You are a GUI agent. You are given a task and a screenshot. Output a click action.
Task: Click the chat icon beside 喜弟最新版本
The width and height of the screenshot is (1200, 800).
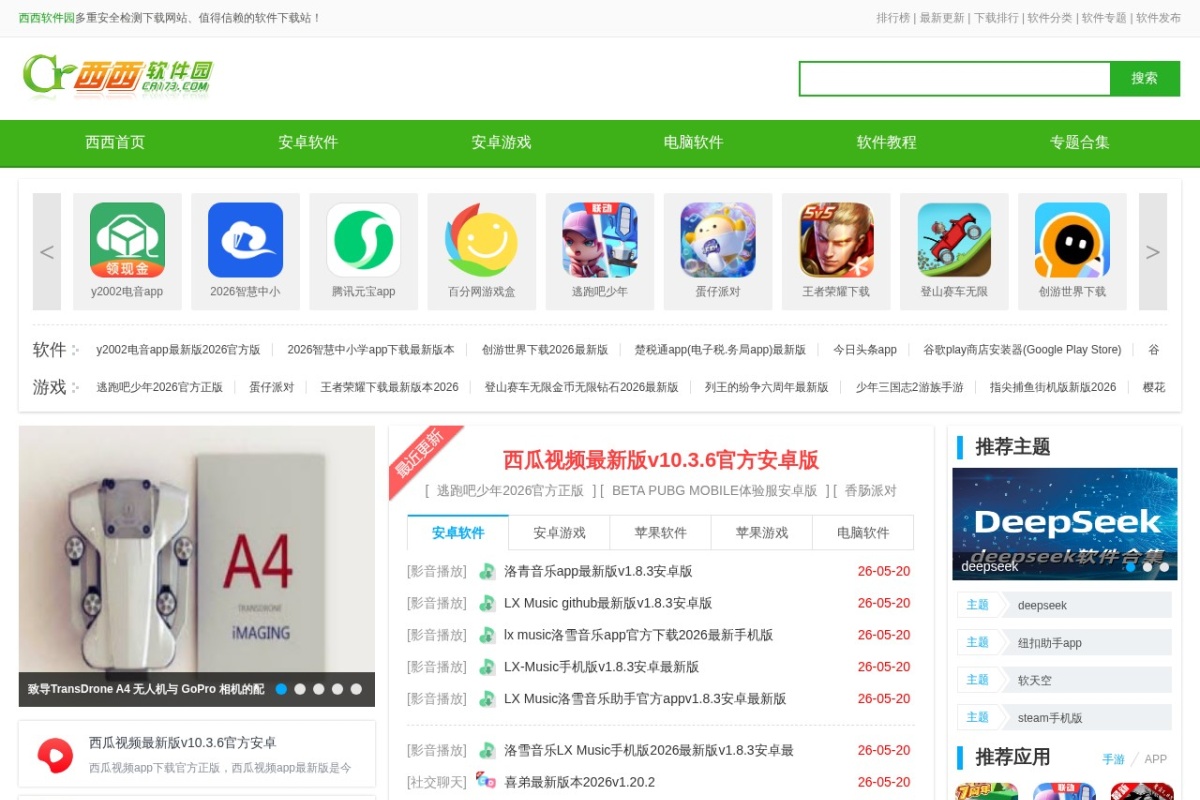tap(486, 781)
